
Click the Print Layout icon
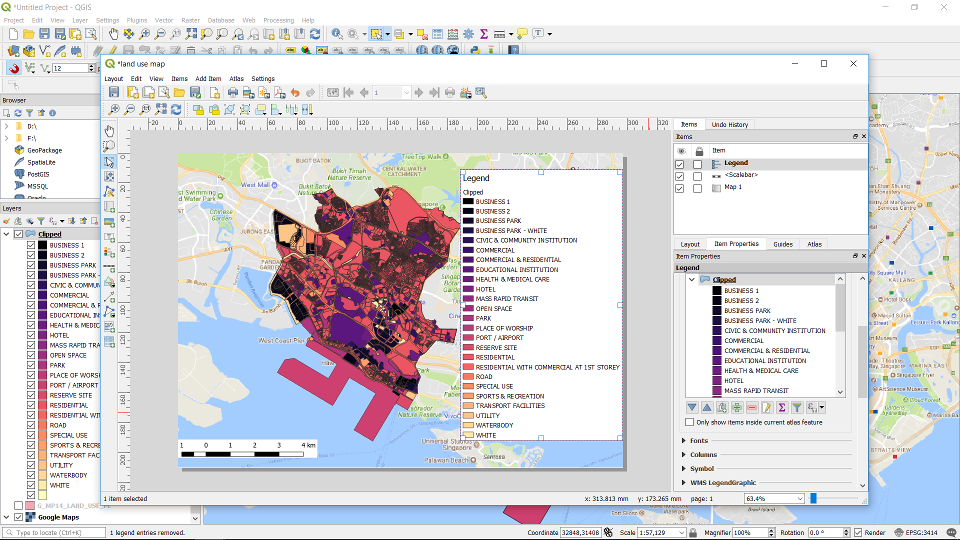tap(232, 93)
